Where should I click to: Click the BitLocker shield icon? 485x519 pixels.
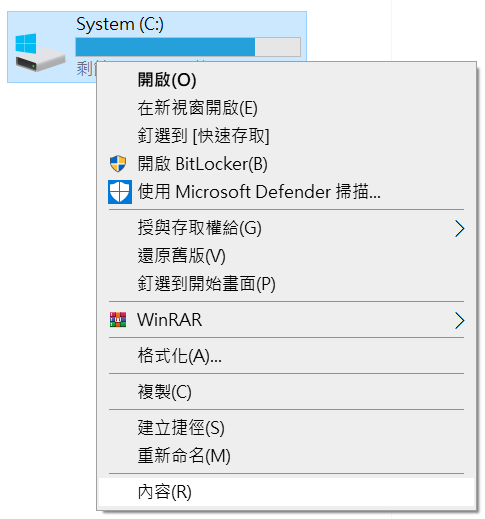tap(118, 164)
